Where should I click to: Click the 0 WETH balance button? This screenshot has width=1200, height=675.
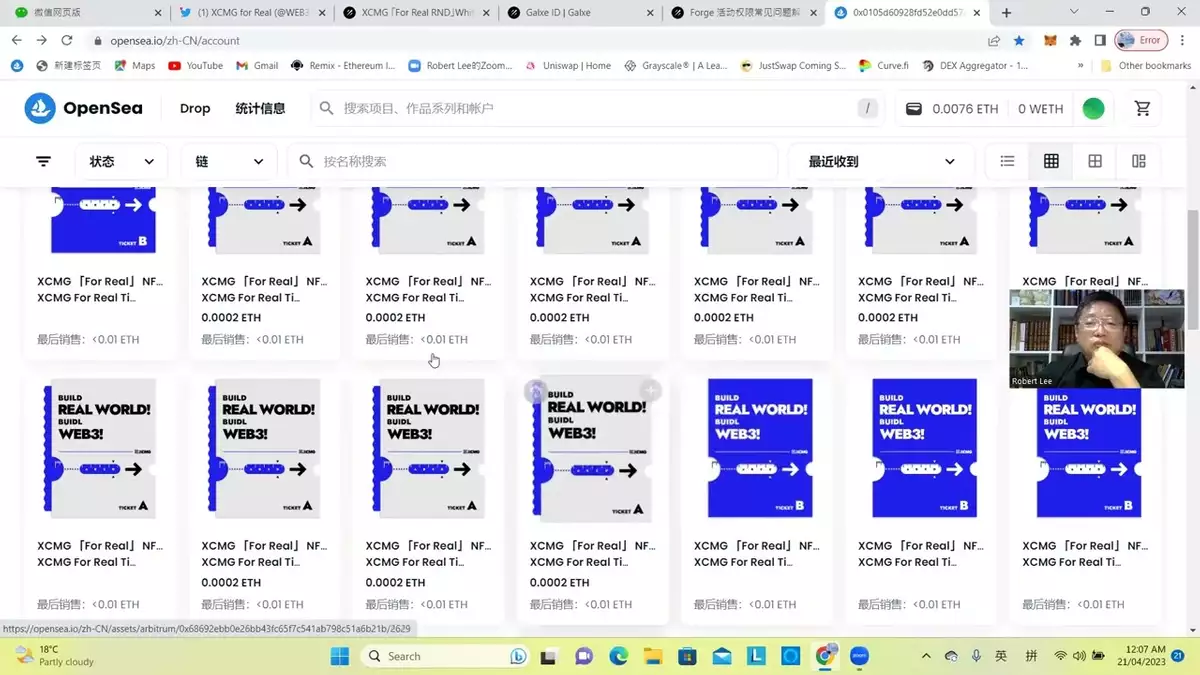[1040, 108]
